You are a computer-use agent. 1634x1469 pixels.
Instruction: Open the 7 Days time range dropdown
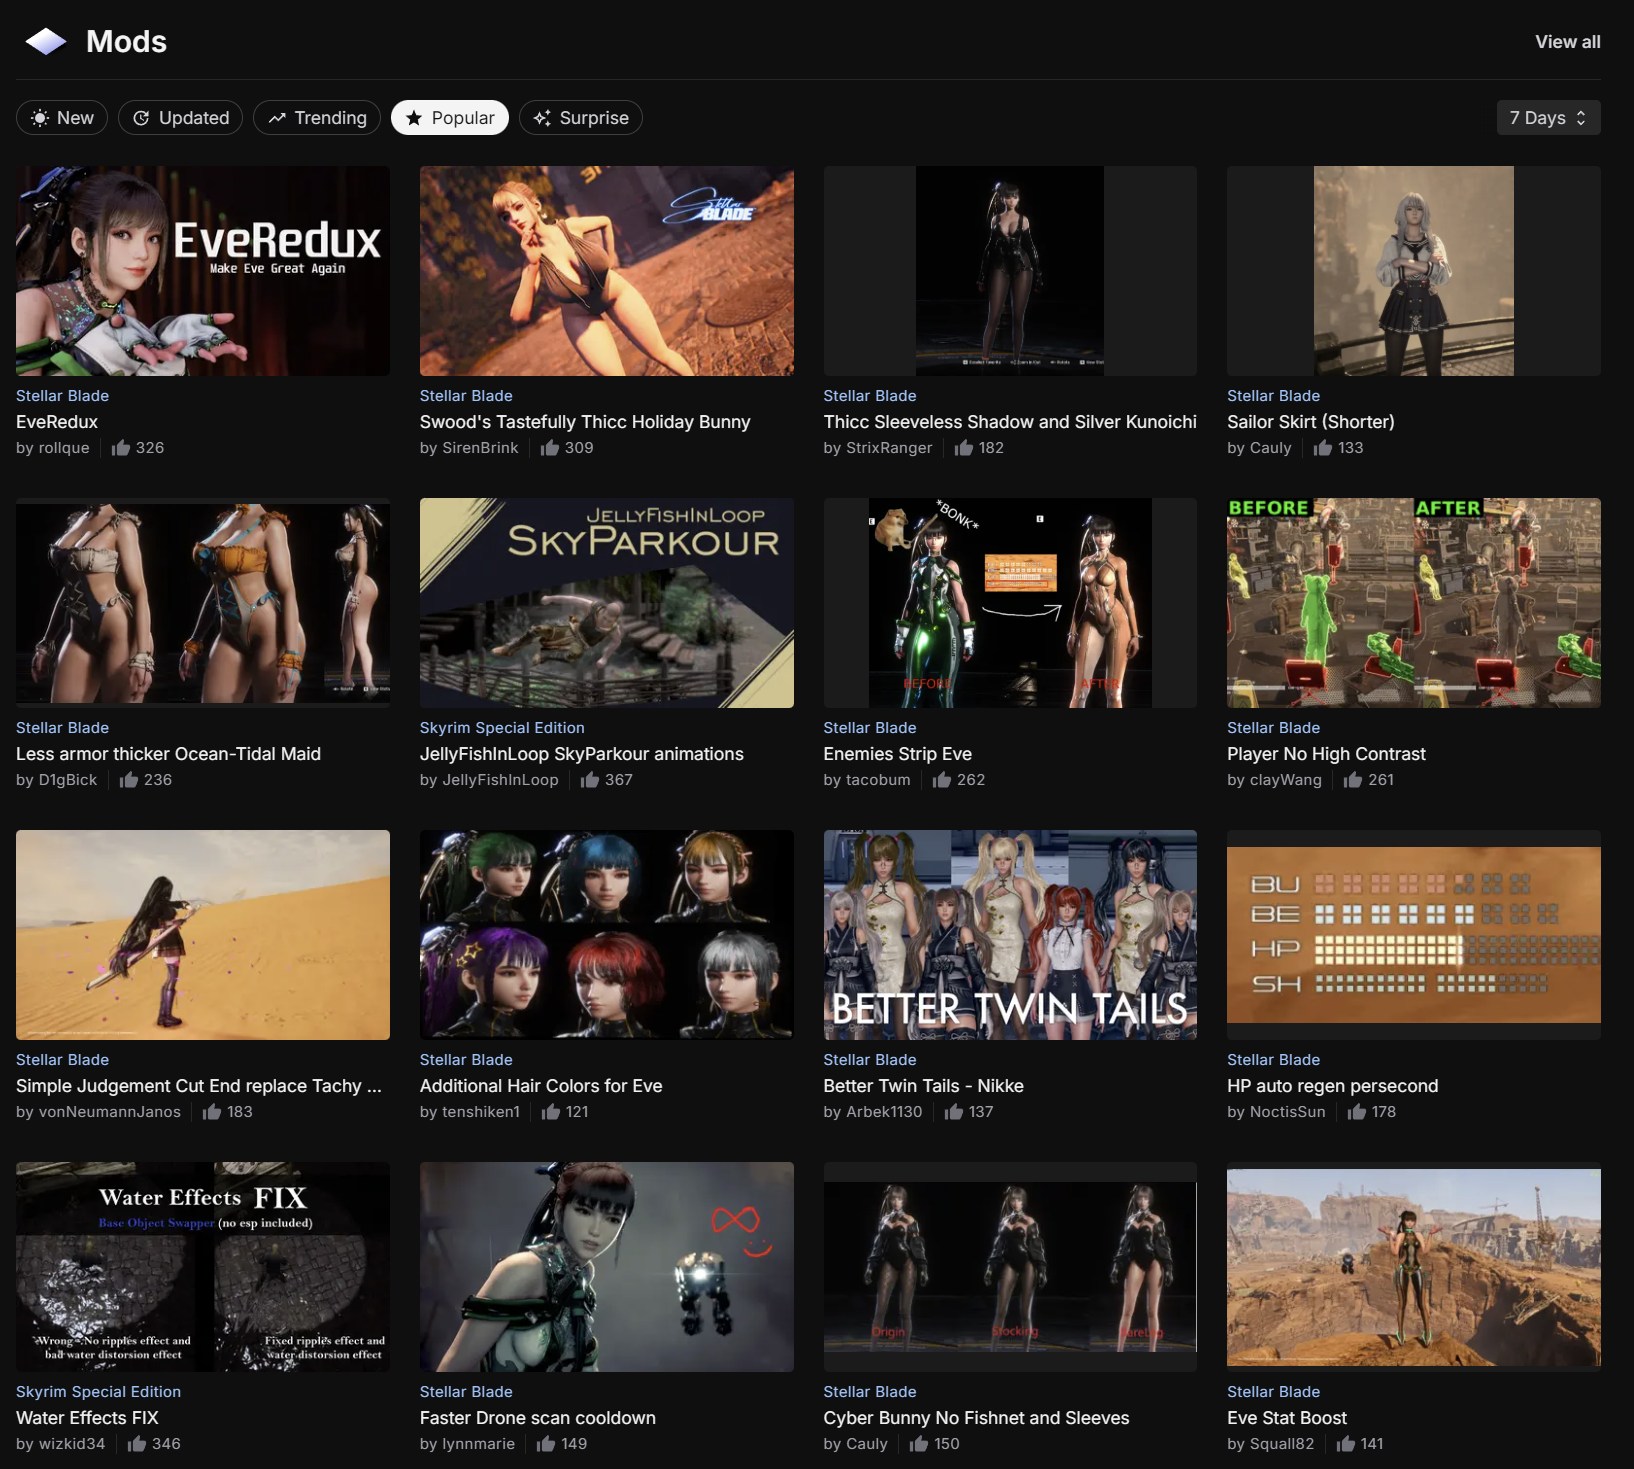coord(1548,118)
